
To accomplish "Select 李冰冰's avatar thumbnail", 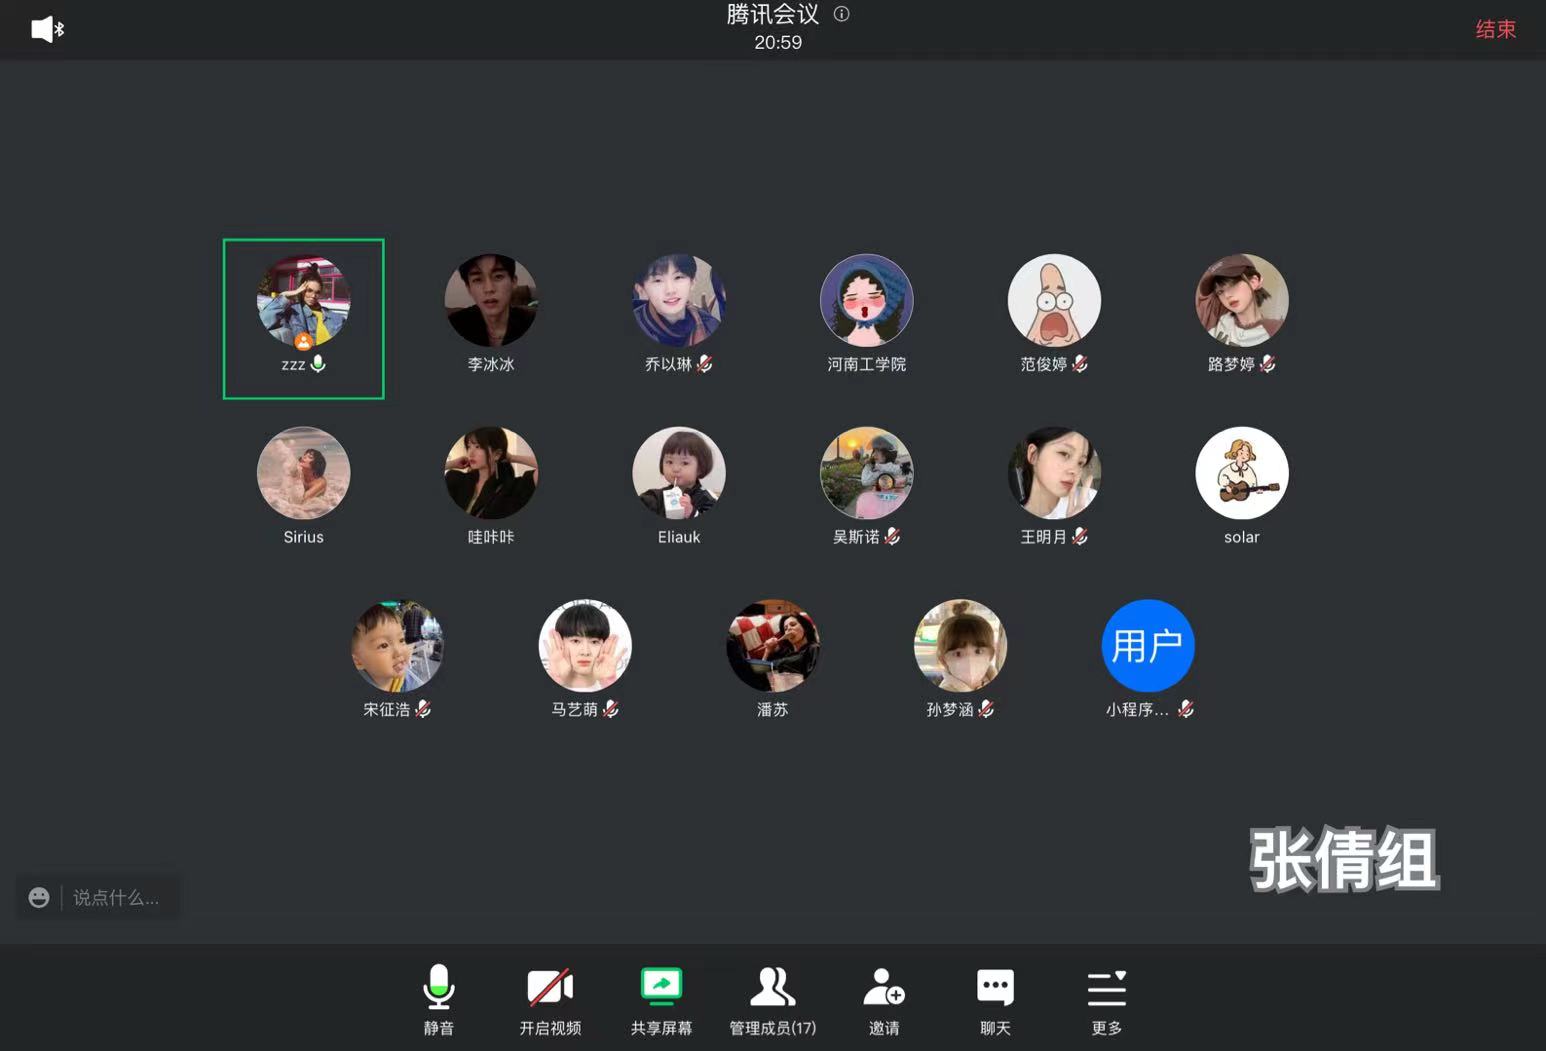I will [491, 300].
